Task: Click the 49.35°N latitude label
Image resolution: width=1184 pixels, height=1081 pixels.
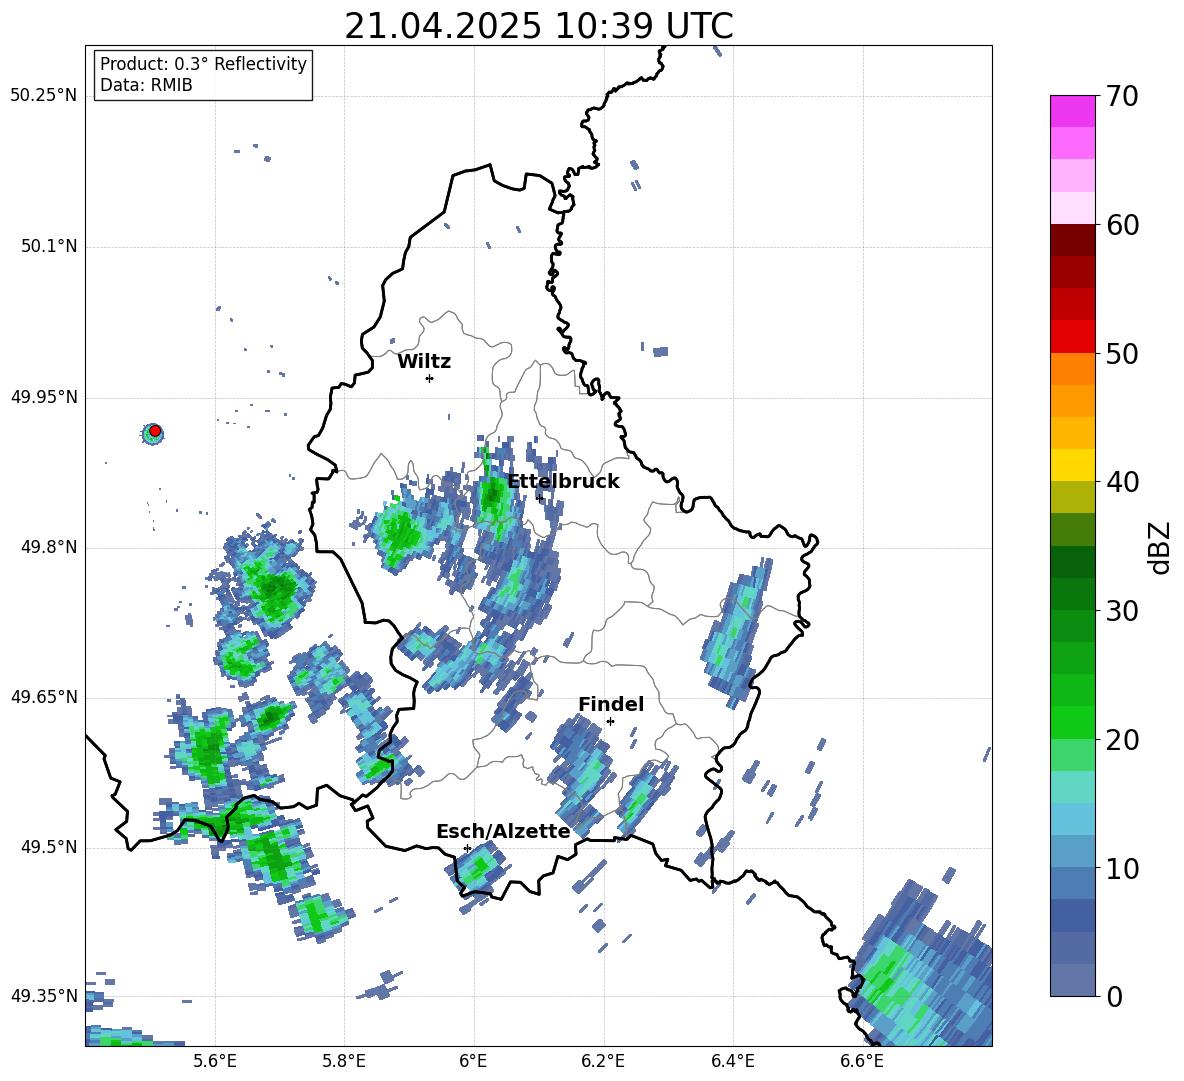Action: (x=44, y=996)
